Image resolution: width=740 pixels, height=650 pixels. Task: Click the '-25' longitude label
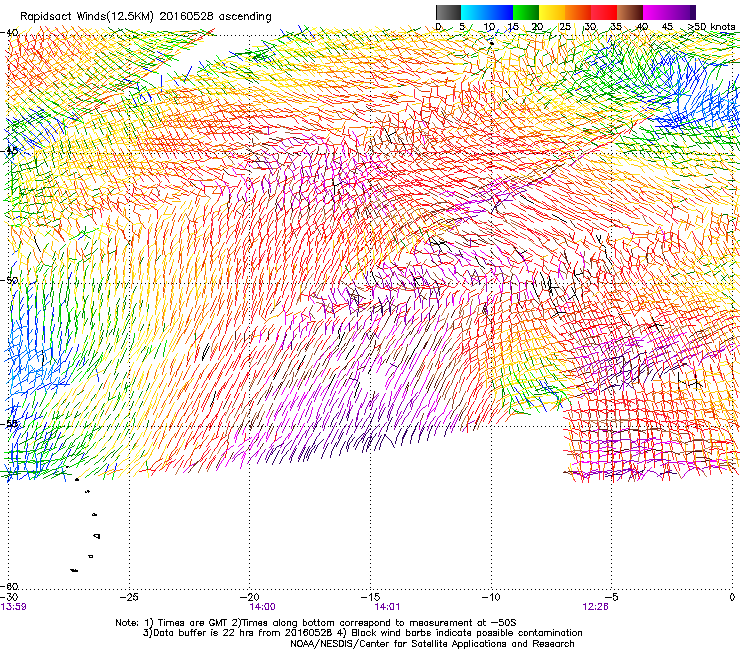129,597
